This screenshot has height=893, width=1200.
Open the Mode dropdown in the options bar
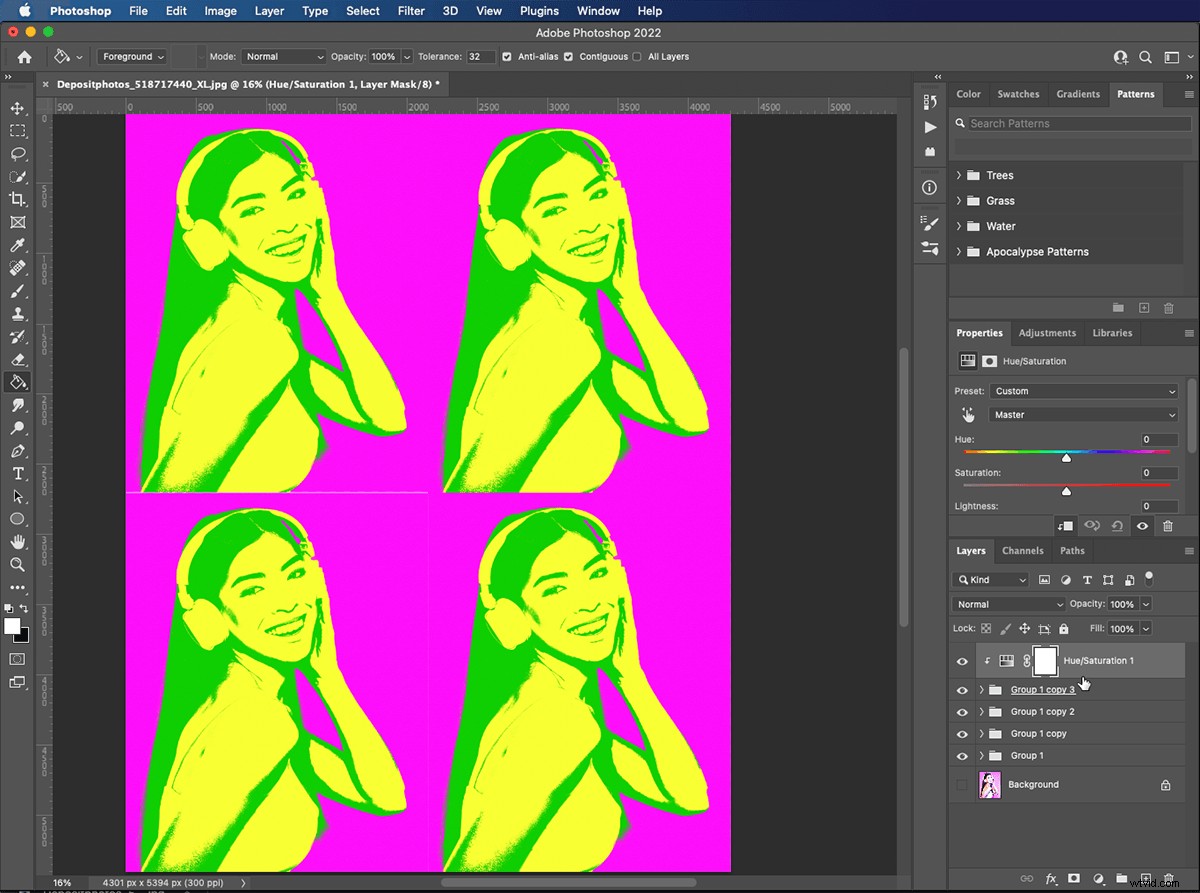click(283, 57)
